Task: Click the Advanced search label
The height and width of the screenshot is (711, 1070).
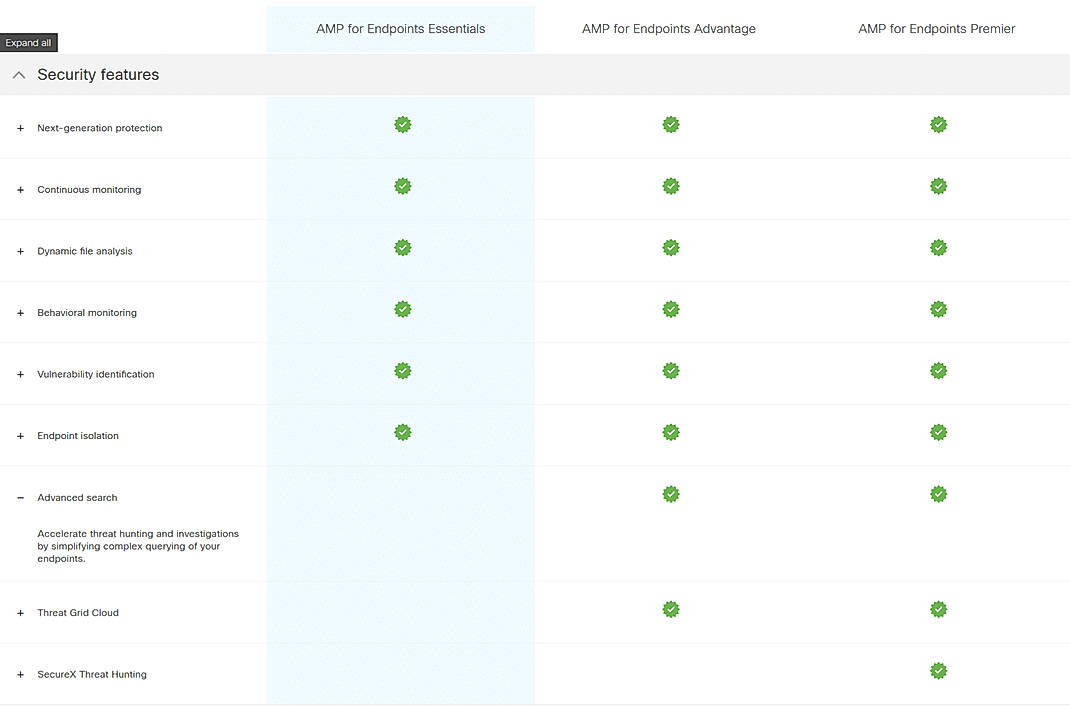Action: 77,498
